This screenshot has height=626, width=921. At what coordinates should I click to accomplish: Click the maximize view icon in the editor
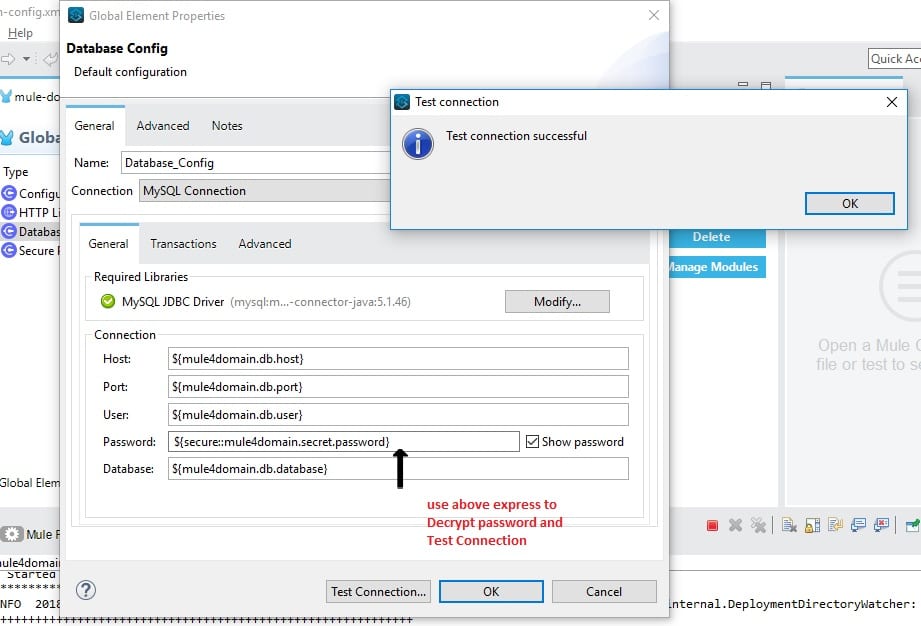tap(766, 85)
